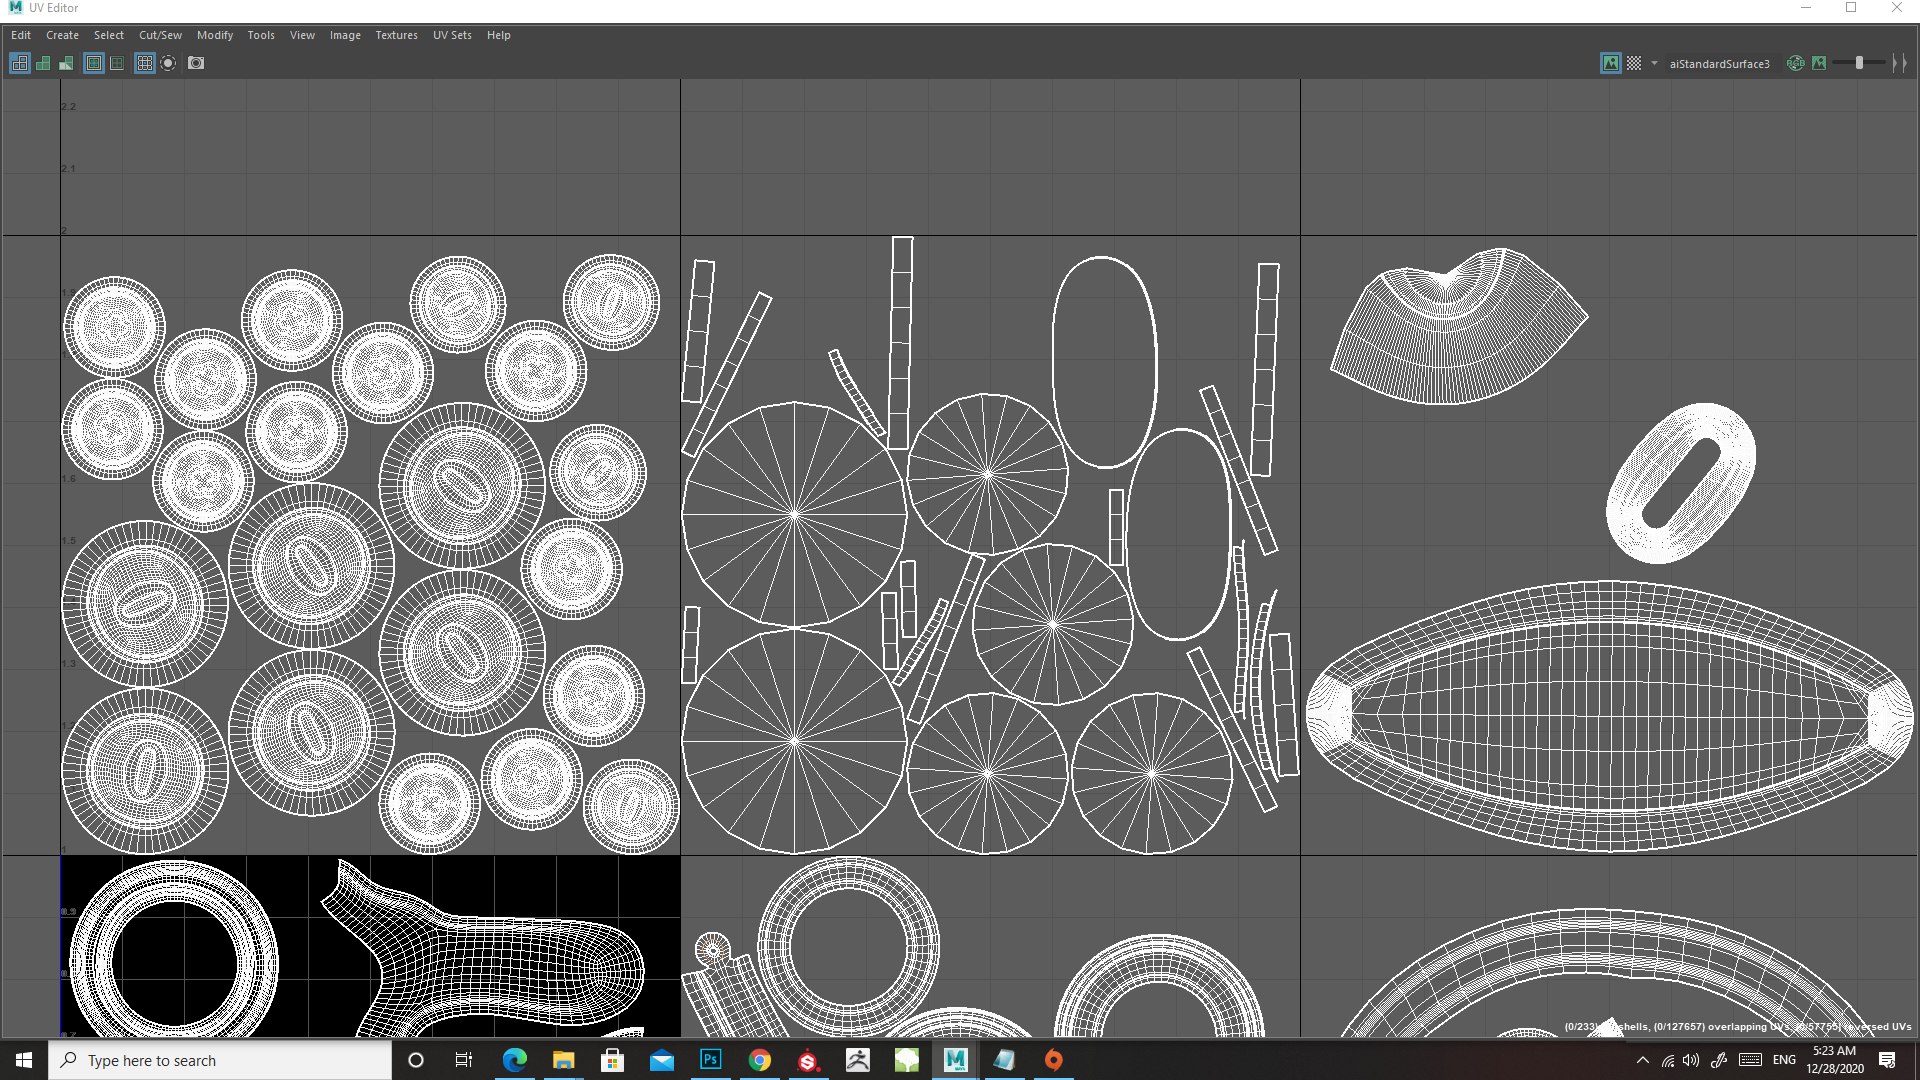
Task: Toggle the UV grid display icon
Action: (145, 63)
